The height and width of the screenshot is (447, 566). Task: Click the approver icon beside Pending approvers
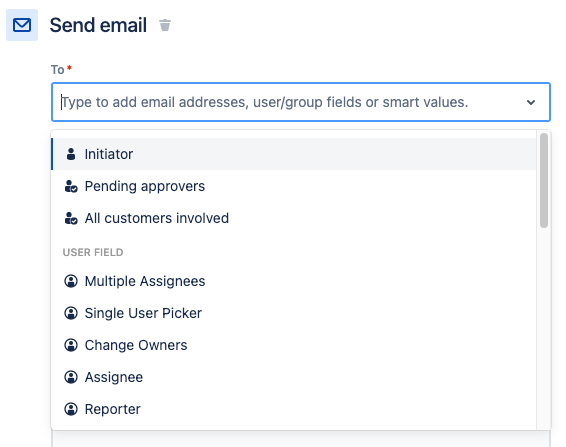click(x=71, y=186)
